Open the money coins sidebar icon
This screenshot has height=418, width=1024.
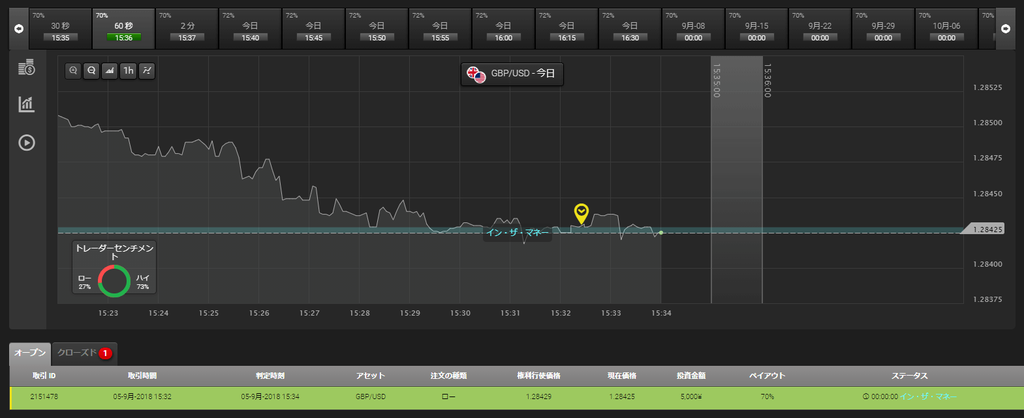[27, 67]
